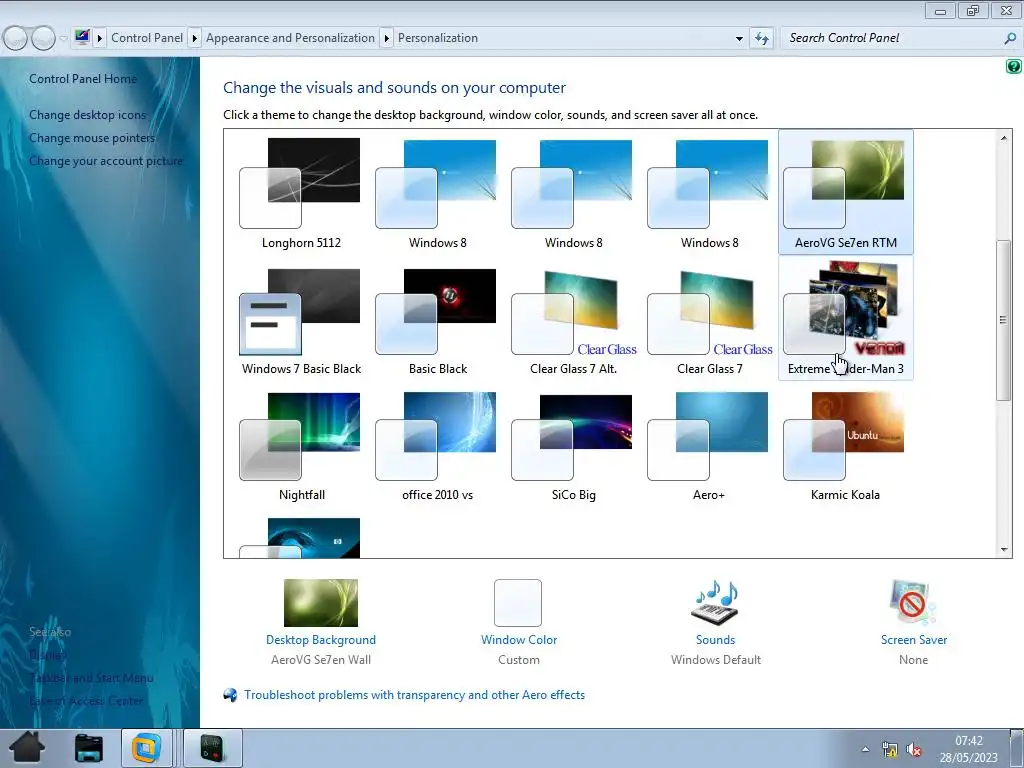Apply the Nightfall theme

pyautogui.click(x=301, y=445)
